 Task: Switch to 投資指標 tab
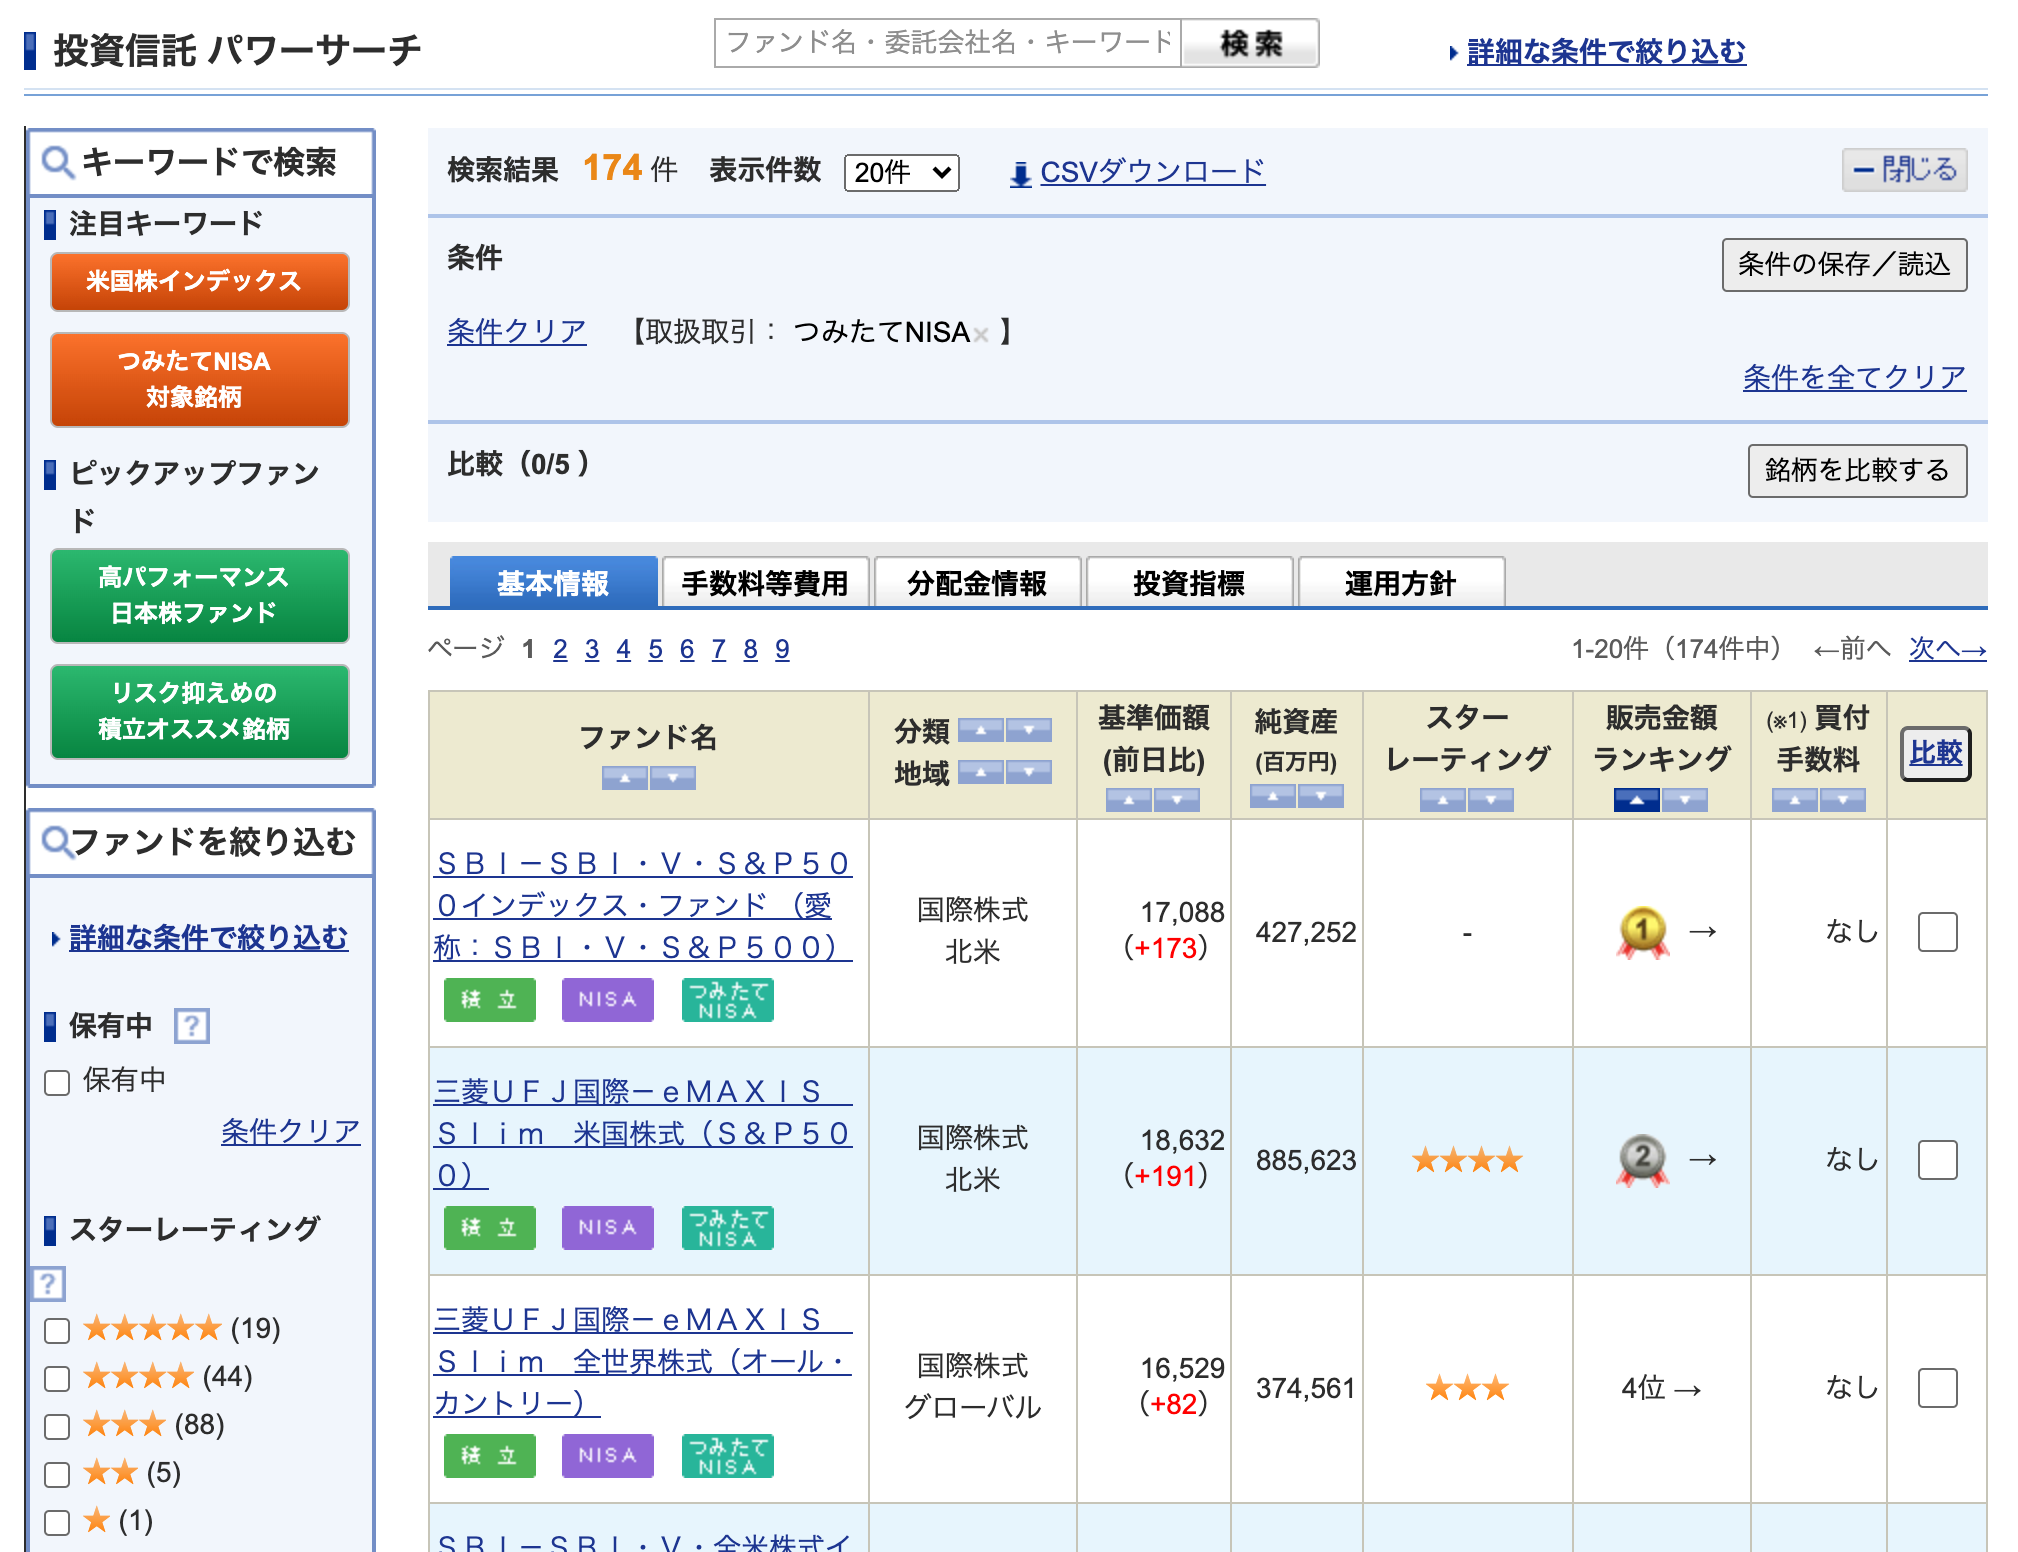[1189, 582]
